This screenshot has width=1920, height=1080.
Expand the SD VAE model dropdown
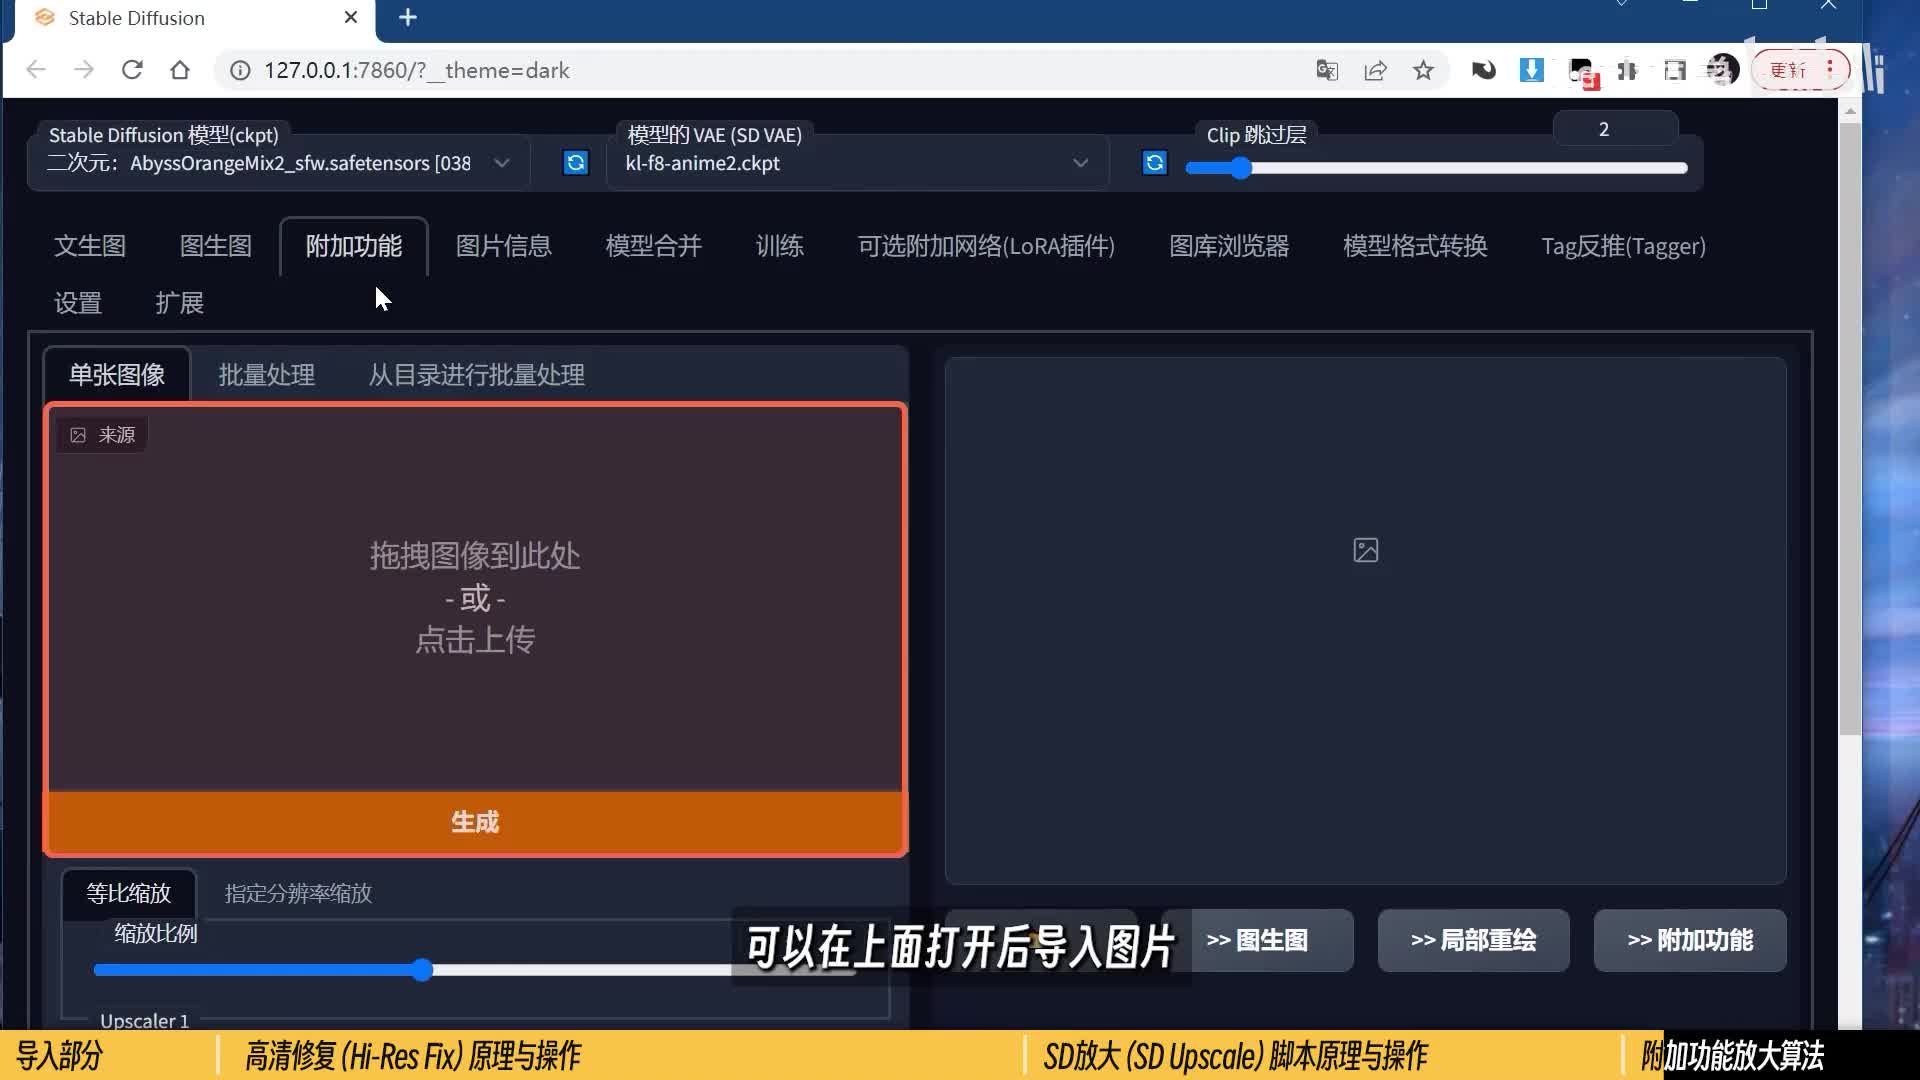(x=1080, y=163)
